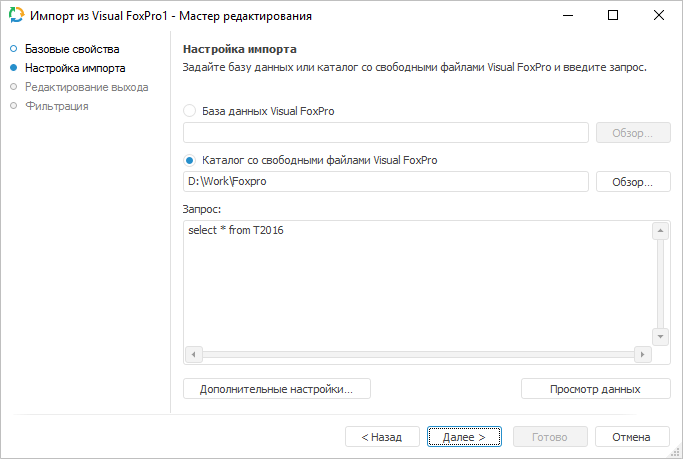This screenshot has width=683, height=459.
Task: Select the Visual FoxPro database radio option
Action: (x=190, y=111)
